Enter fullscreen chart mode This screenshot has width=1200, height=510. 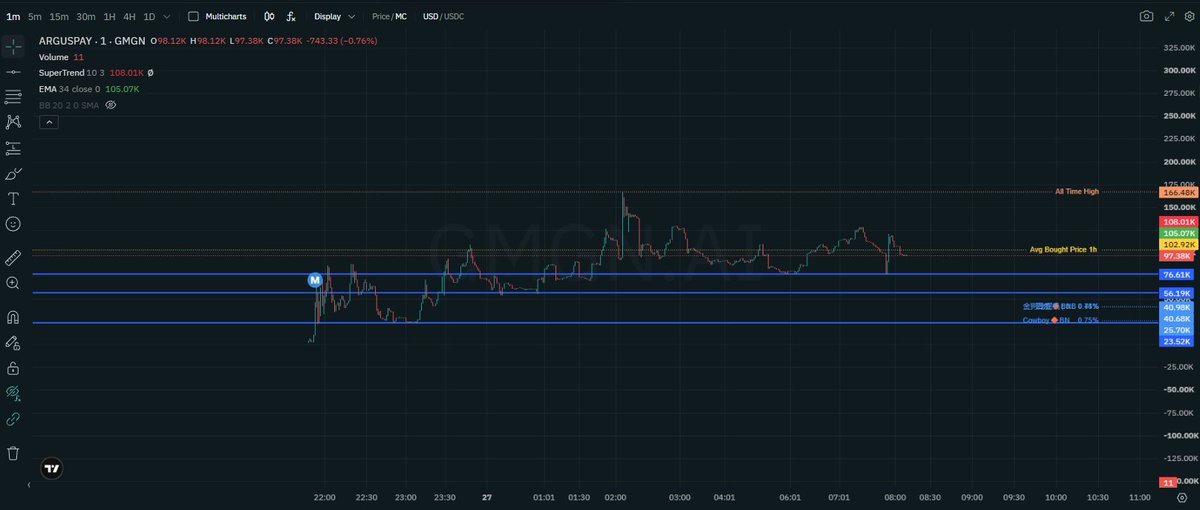[x=1167, y=16]
